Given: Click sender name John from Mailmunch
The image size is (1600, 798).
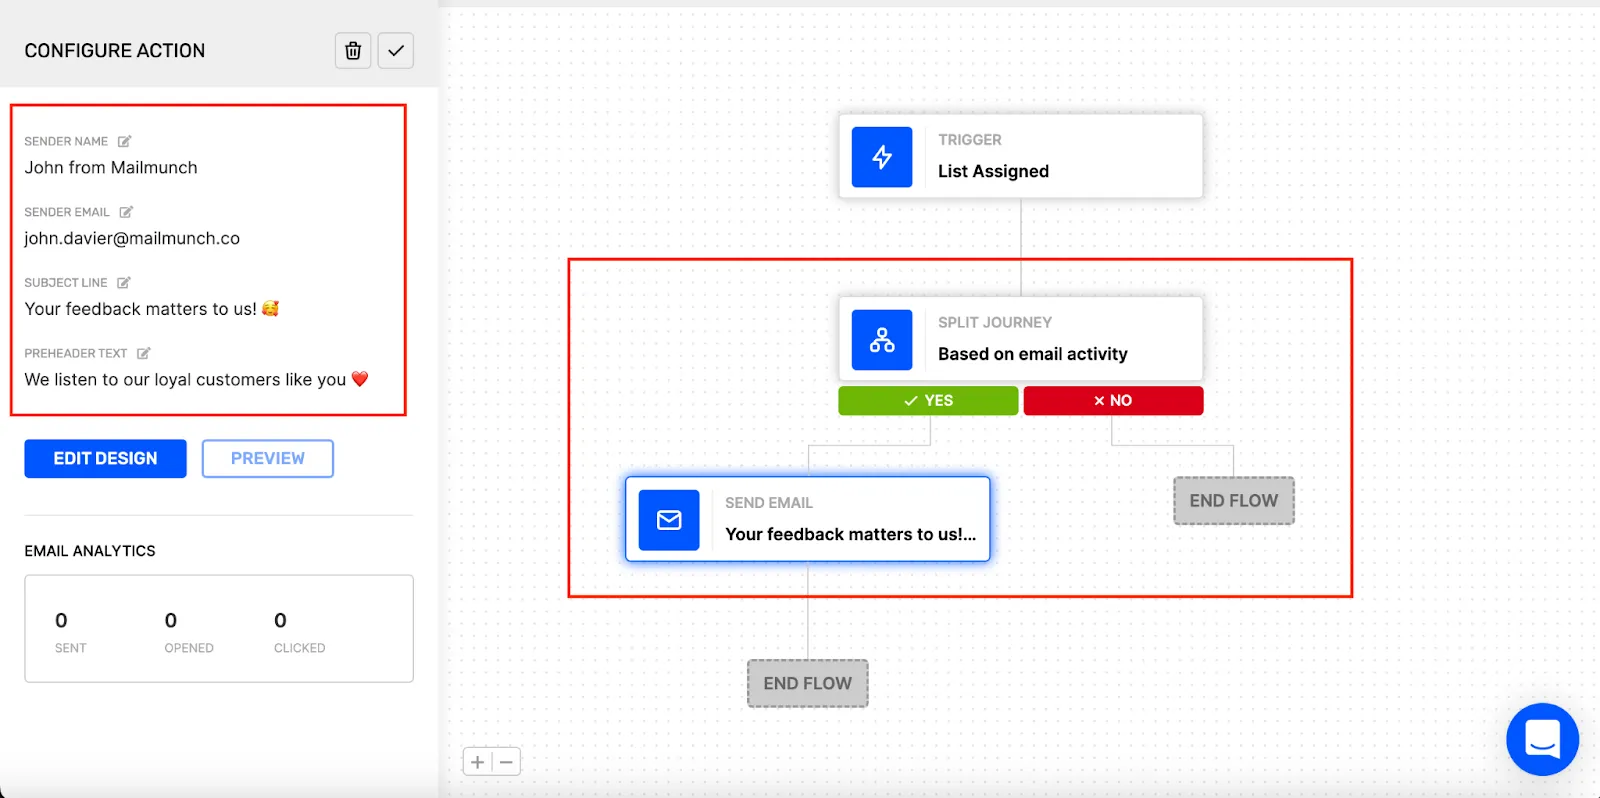Looking at the screenshot, I should click(x=111, y=168).
